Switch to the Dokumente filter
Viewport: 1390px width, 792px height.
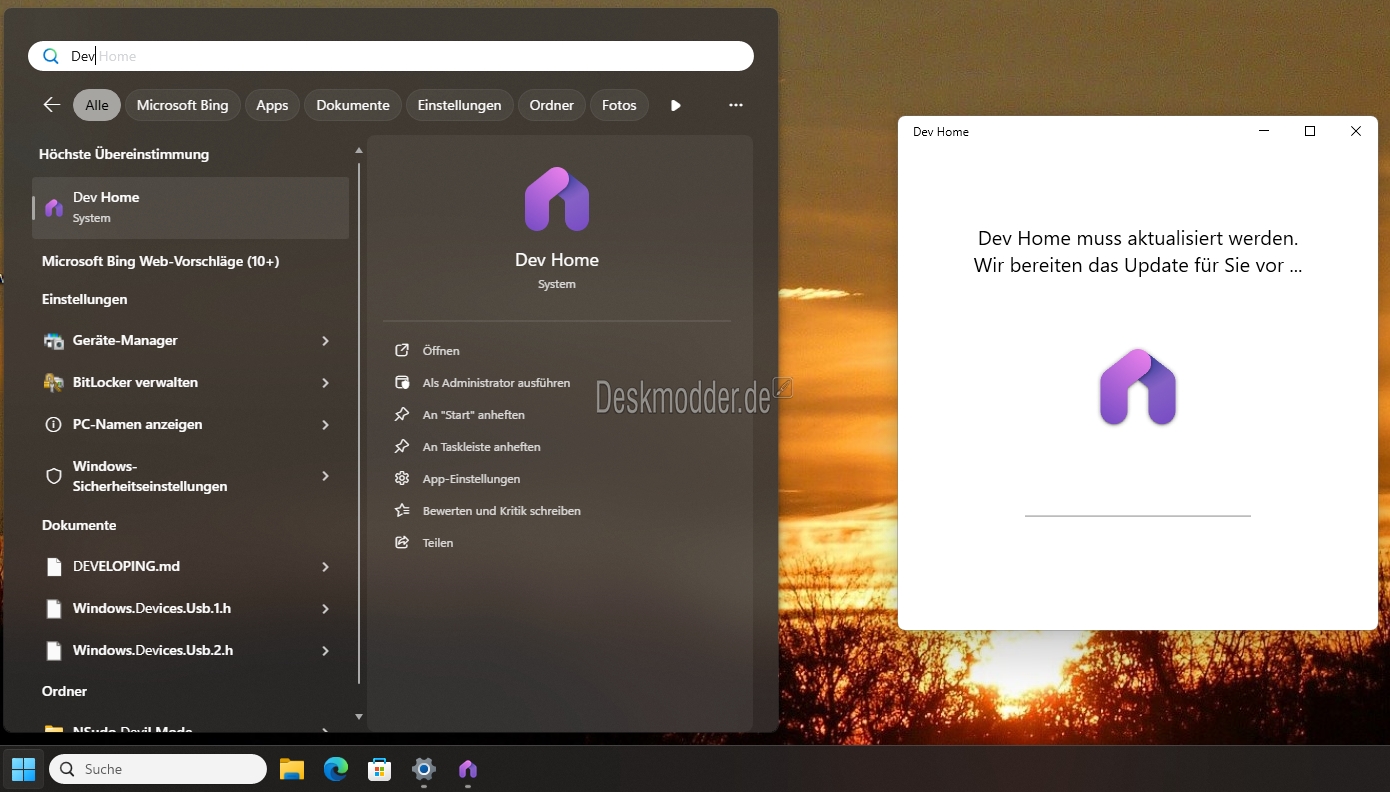click(353, 105)
